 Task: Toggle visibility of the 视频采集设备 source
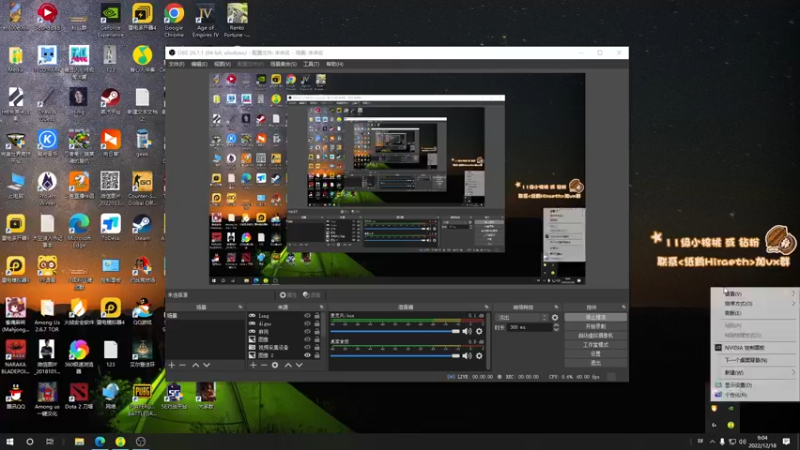tap(307, 347)
